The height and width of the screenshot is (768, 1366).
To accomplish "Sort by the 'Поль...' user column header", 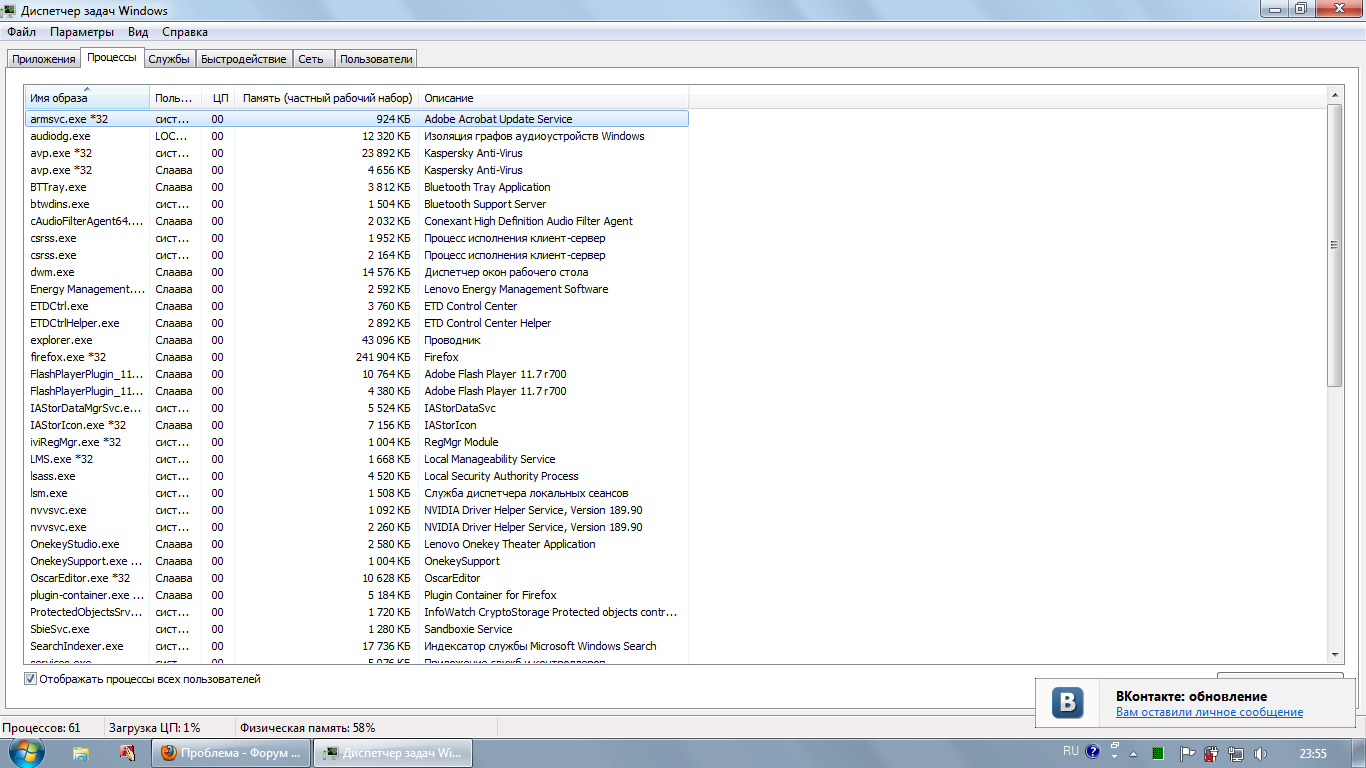I will tap(176, 98).
